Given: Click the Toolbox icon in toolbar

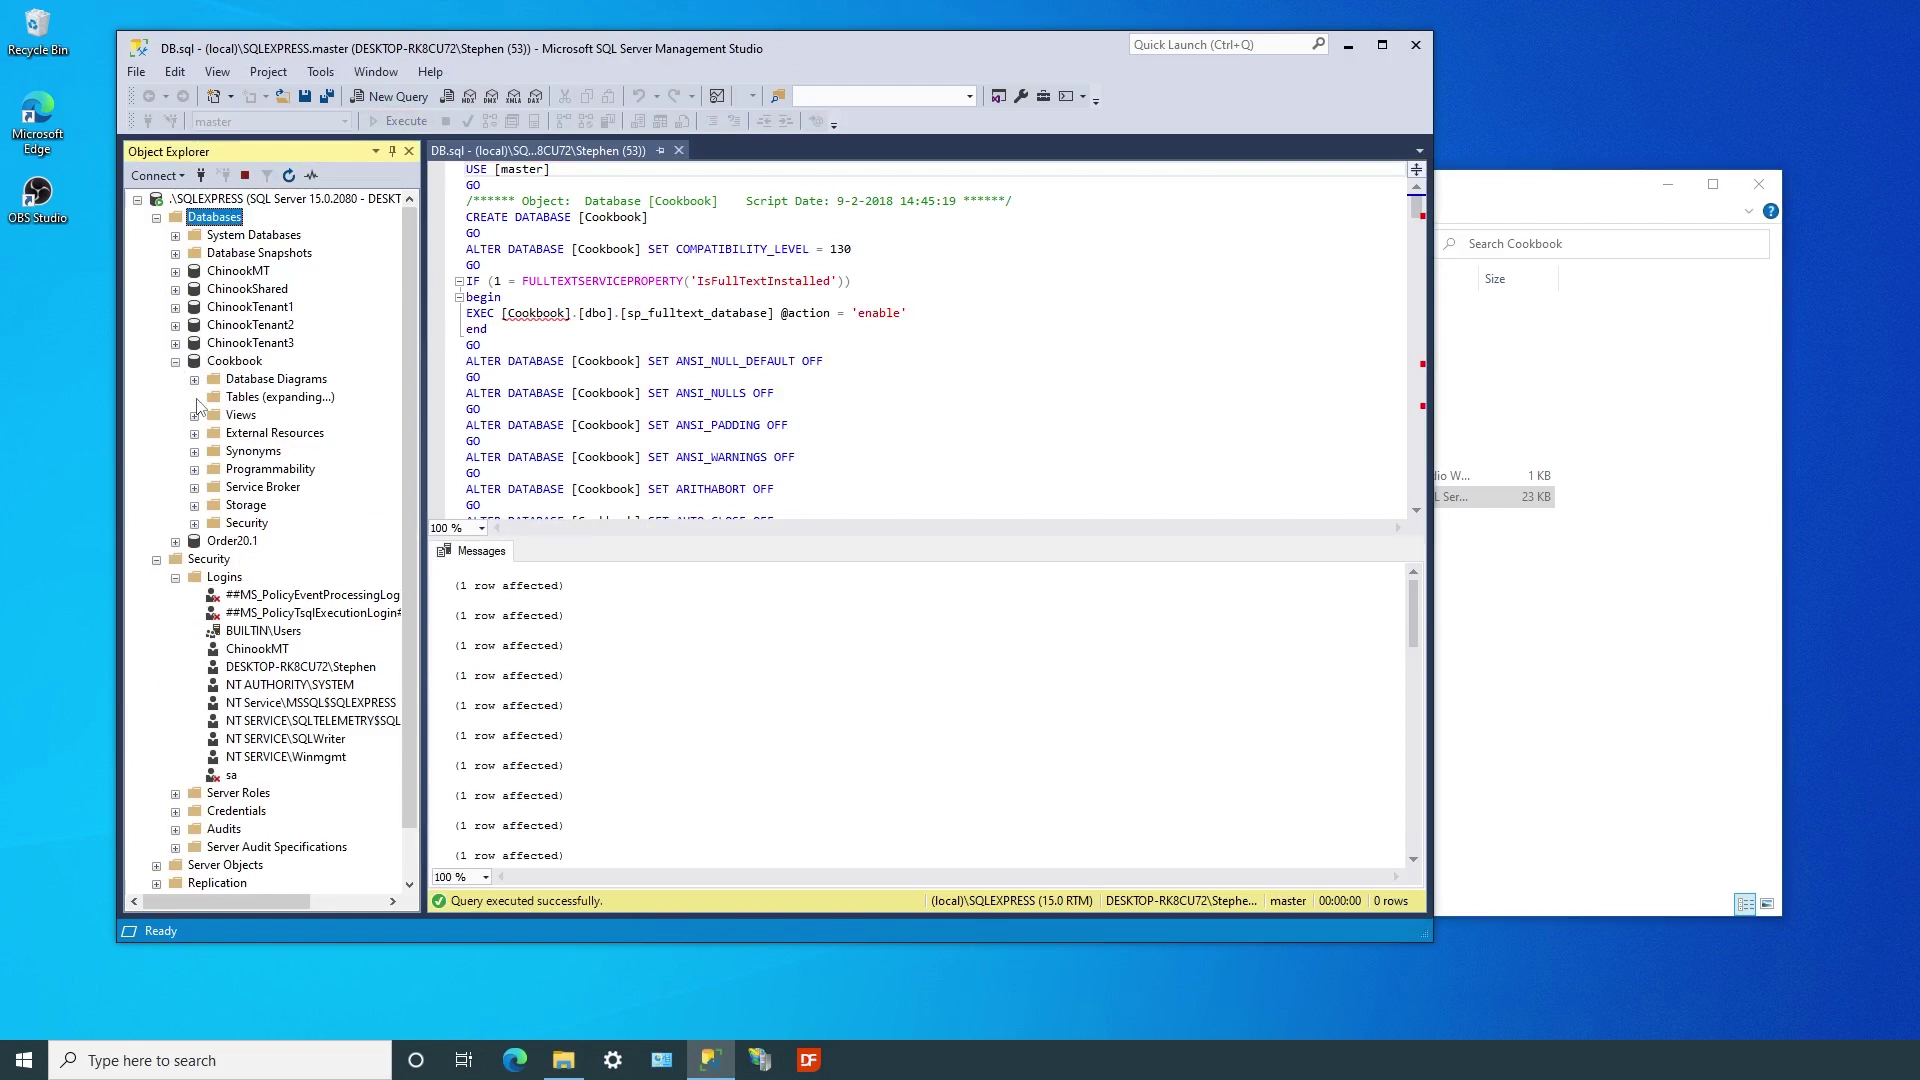Looking at the screenshot, I should point(1043,96).
